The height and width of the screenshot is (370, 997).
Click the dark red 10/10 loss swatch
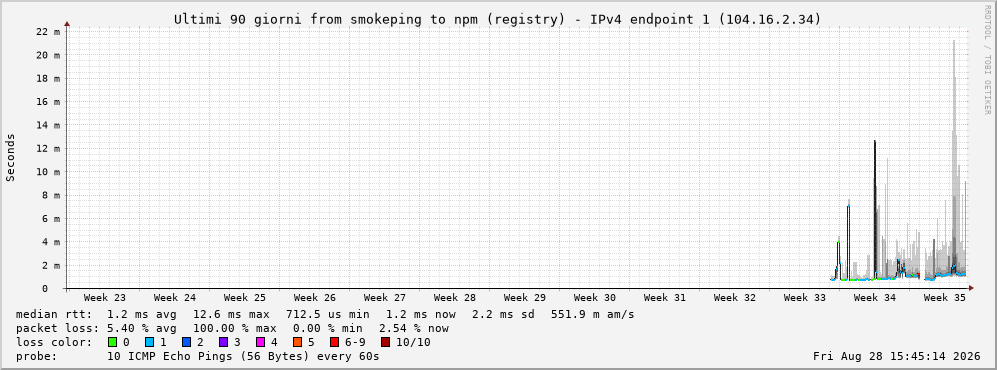(x=385, y=342)
